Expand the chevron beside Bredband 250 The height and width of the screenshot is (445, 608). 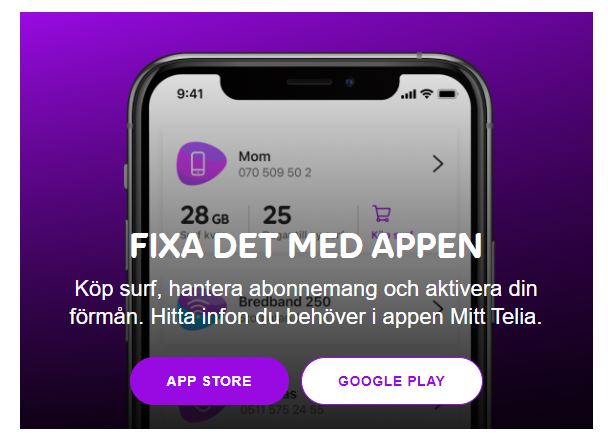pyautogui.click(x=438, y=308)
